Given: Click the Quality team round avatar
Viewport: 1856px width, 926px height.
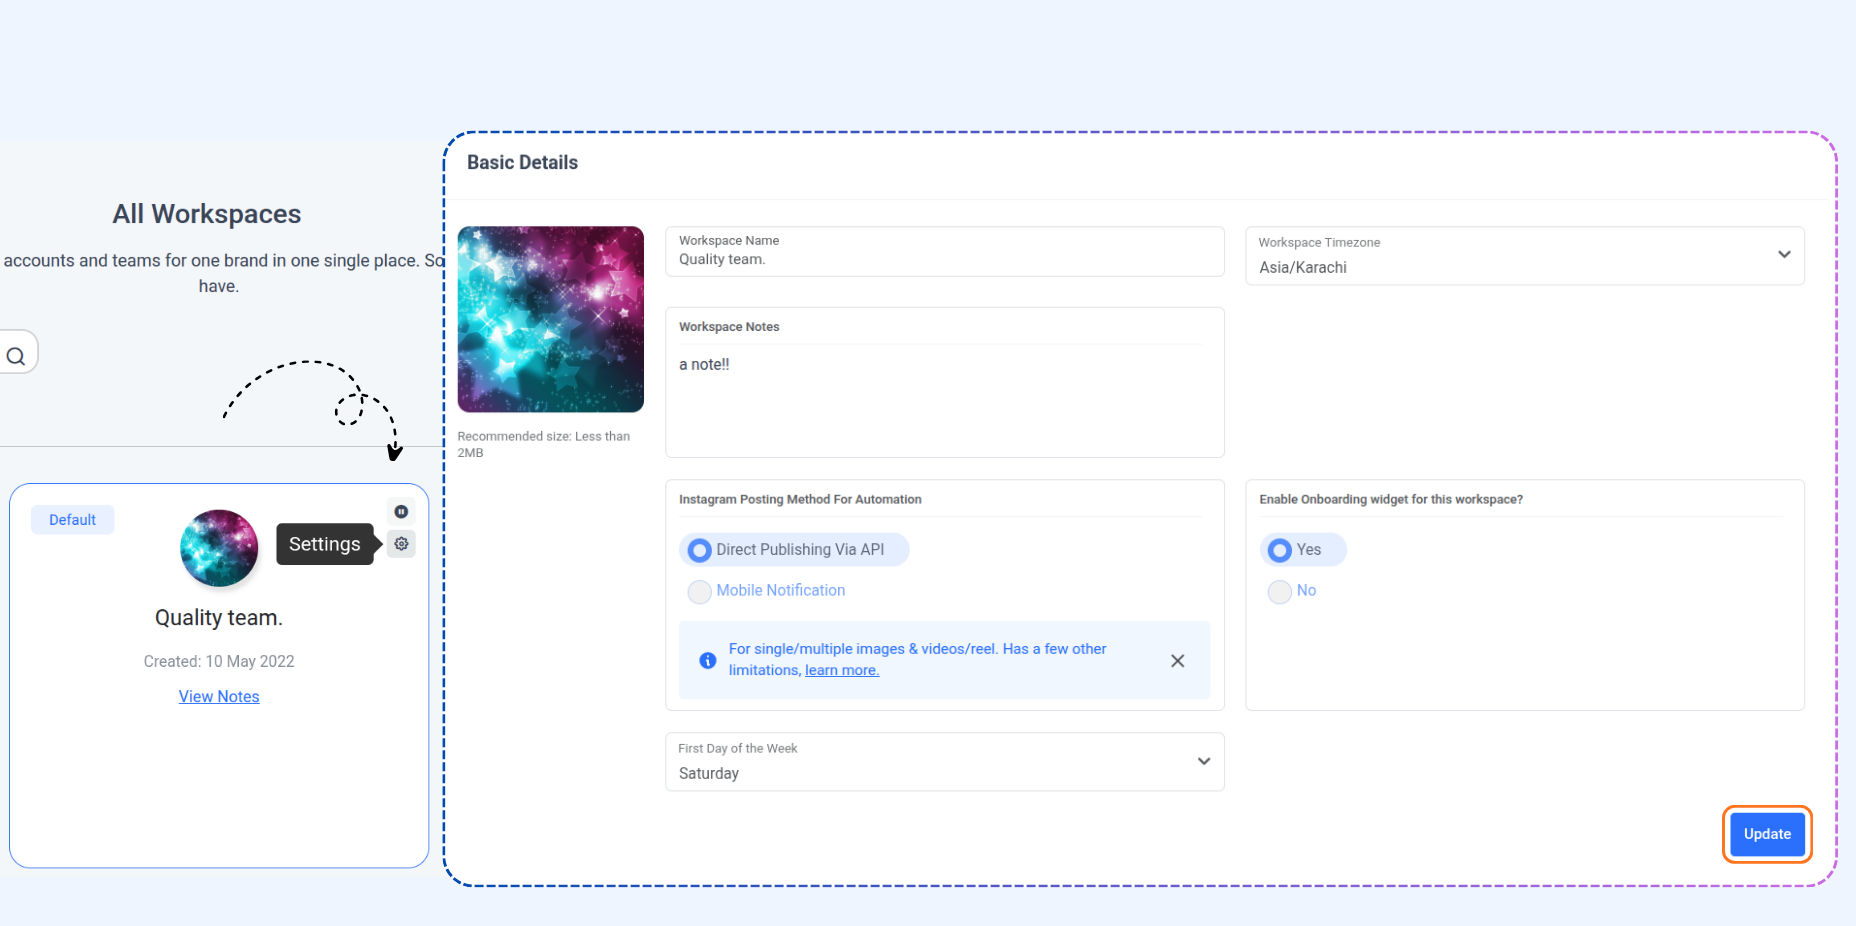Looking at the screenshot, I should click(219, 548).
